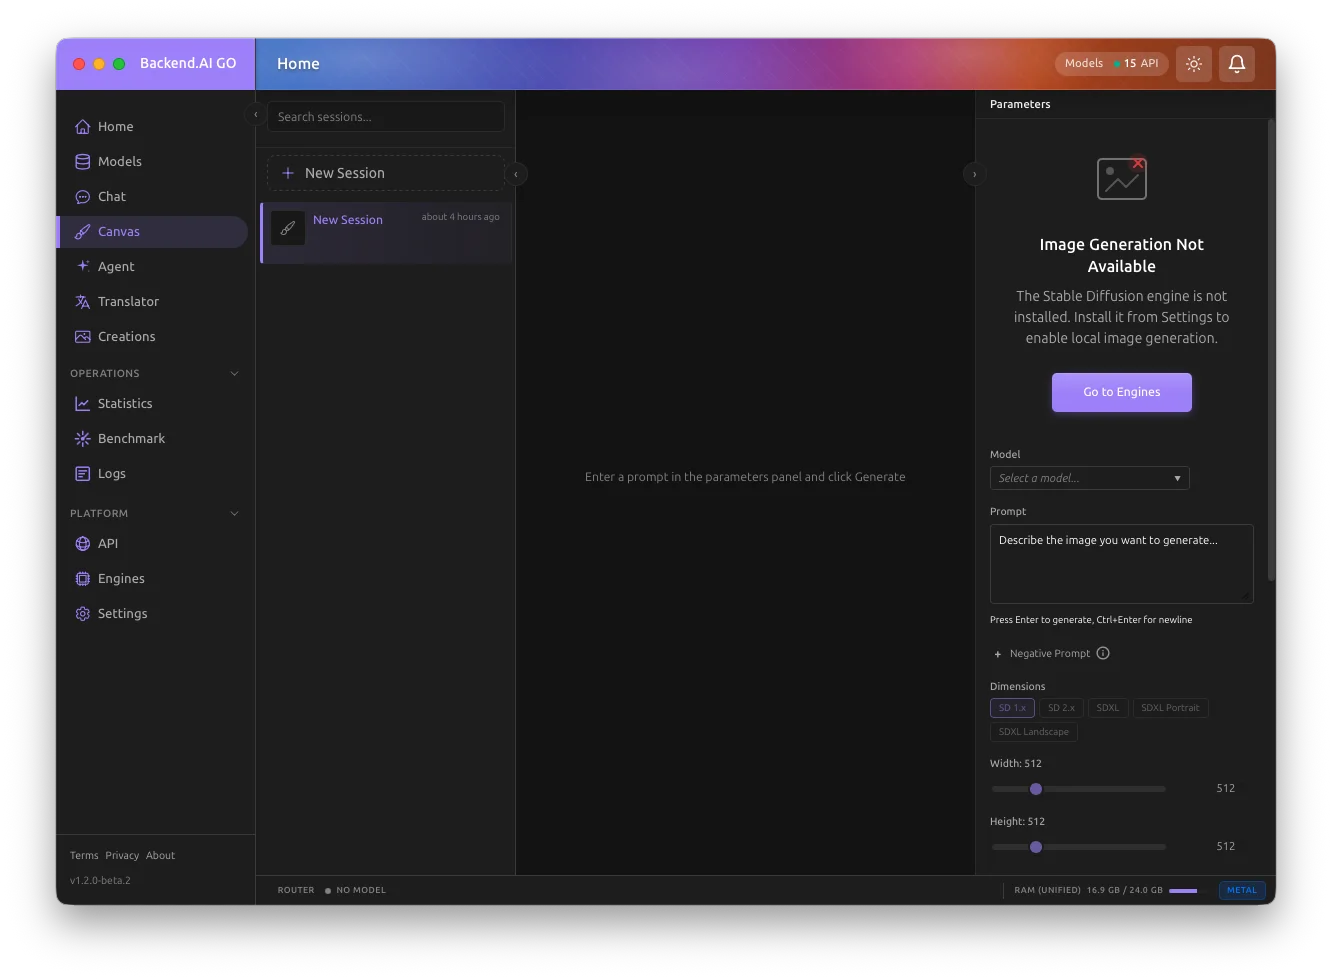
Task: Open Statistics in the Operations section
Action: pos(125,404)
